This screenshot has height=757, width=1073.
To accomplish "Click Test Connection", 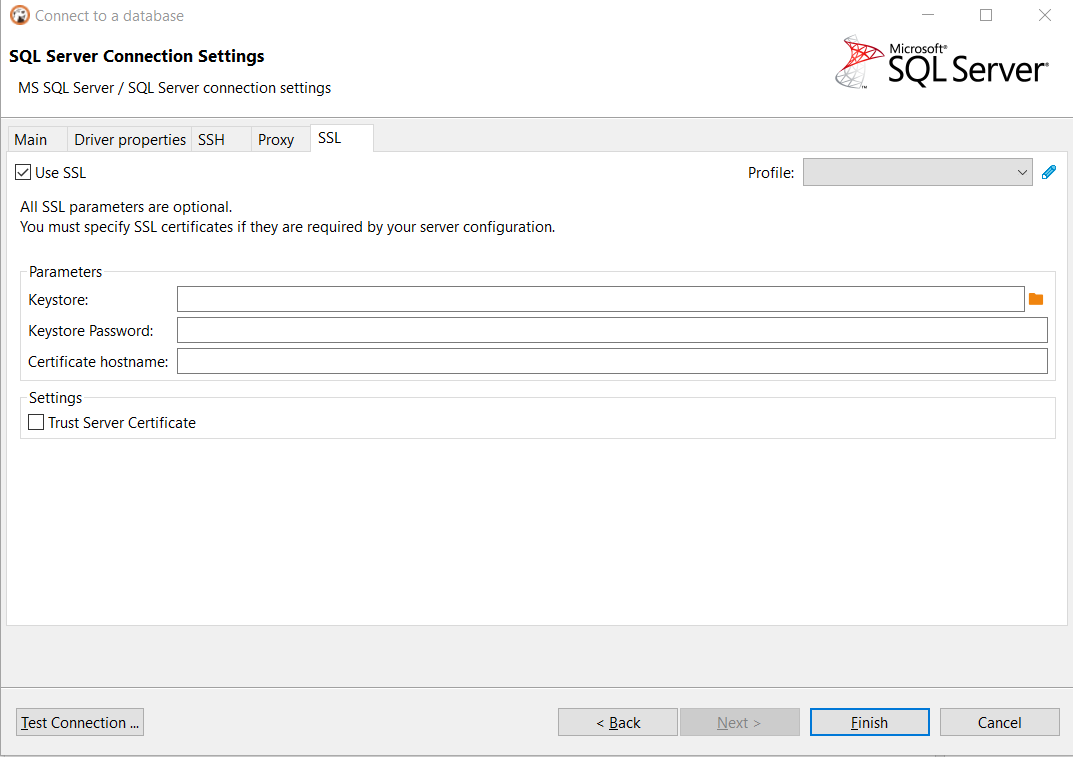I will click(x=79, y=721).
